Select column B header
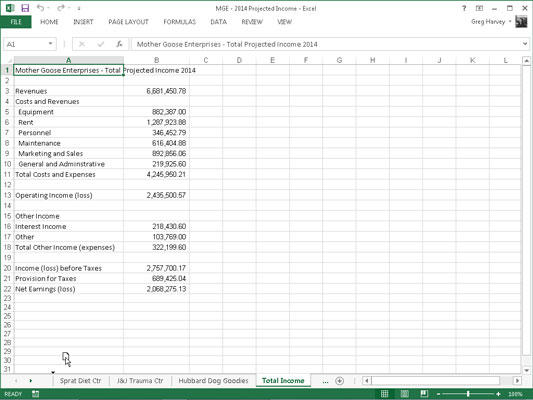533x400 pixels. (x=156, y=60)
